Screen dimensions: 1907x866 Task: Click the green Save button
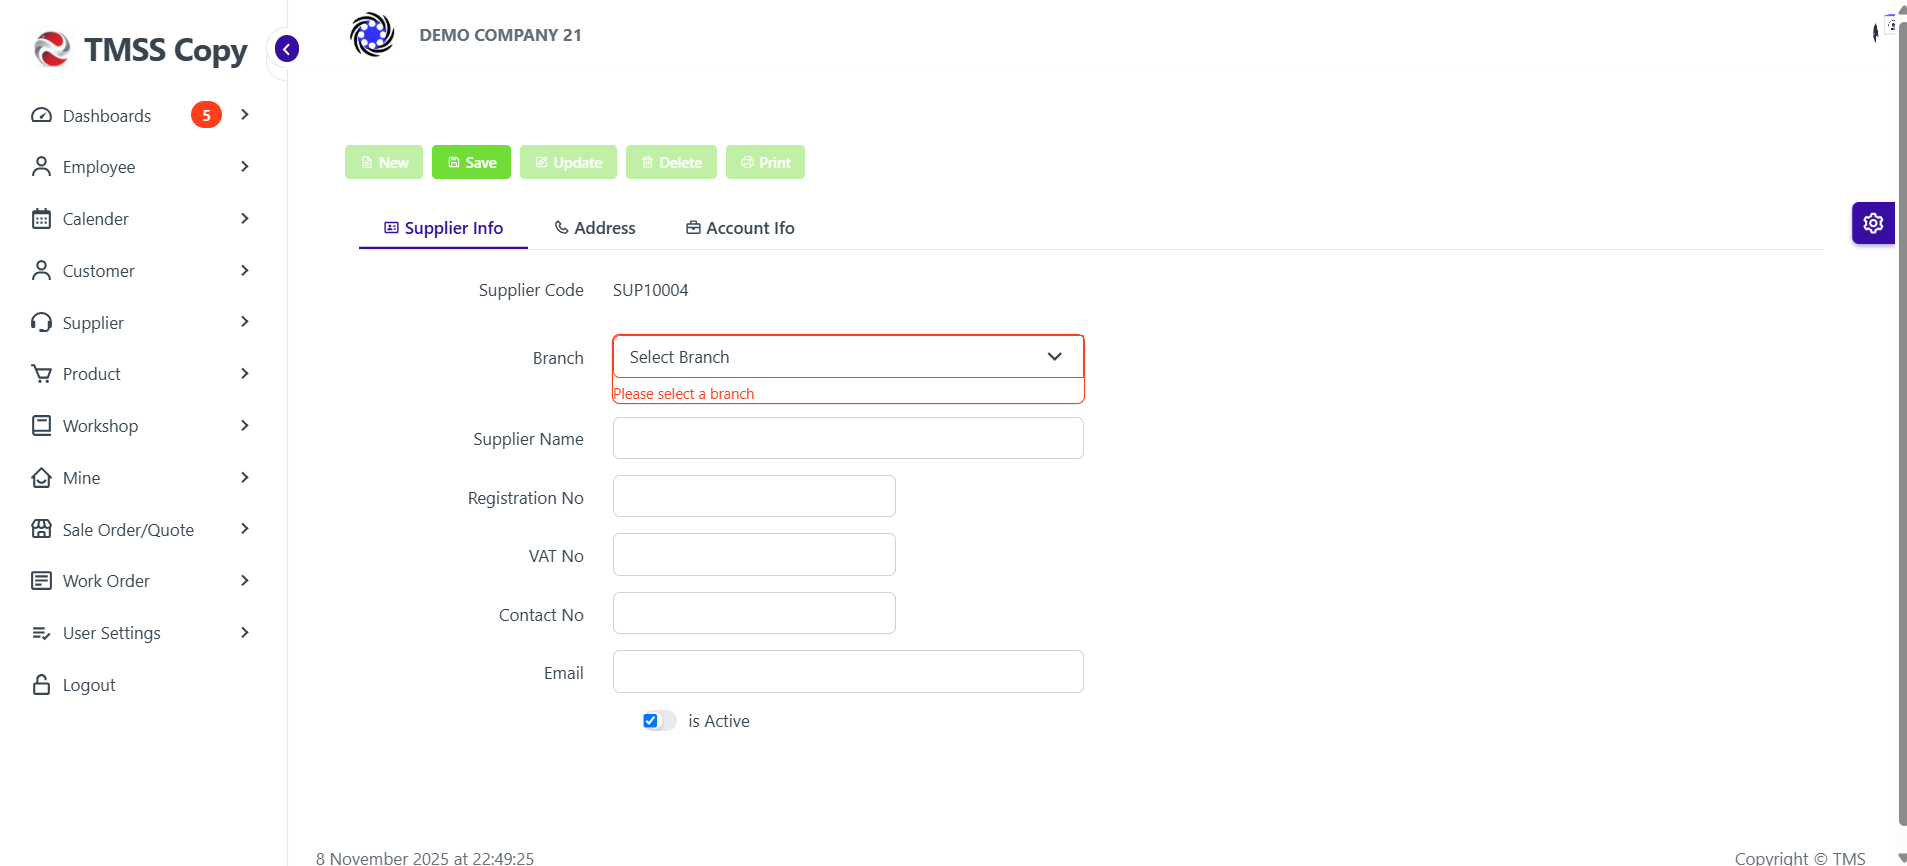point(471,162)
